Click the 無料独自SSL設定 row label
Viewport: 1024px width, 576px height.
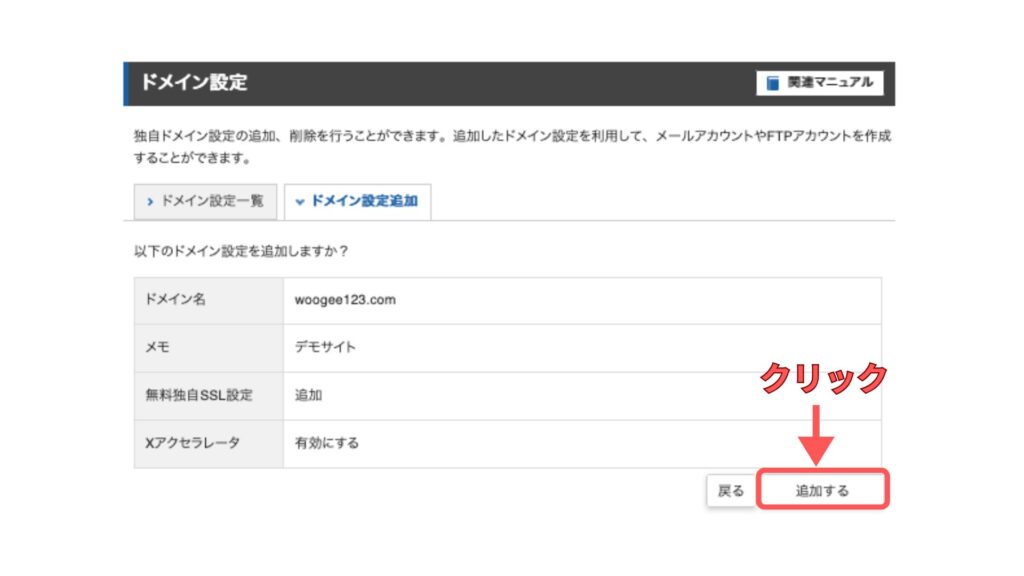pyautogui.click(x=199, y=395)
